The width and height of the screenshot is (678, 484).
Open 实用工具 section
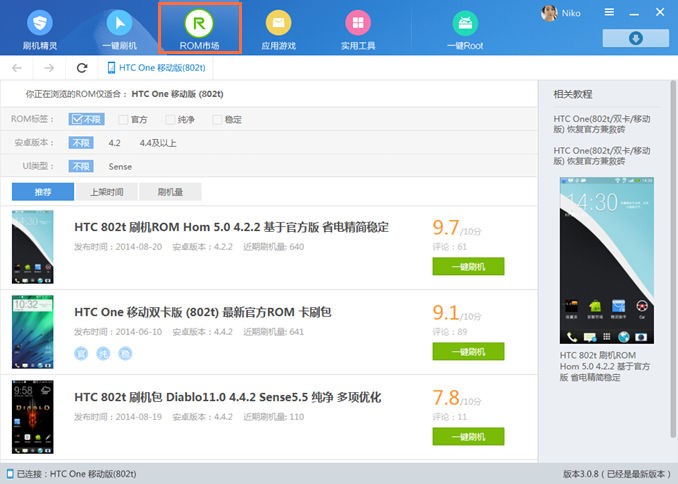pos(358,30)
